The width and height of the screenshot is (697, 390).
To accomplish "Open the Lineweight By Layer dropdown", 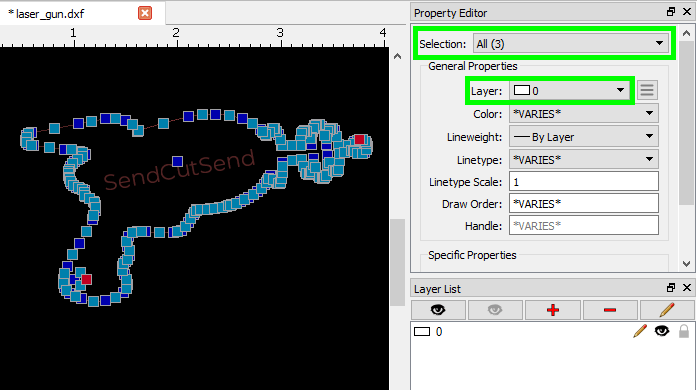I will pos(584,137).
